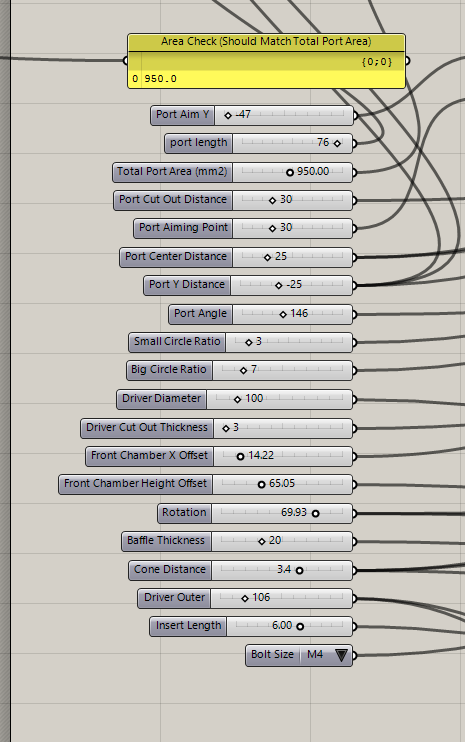465x742 pixels.
Task: Click the Port Angle slider track
Action: pyautogui.click(x=292, y=314)
